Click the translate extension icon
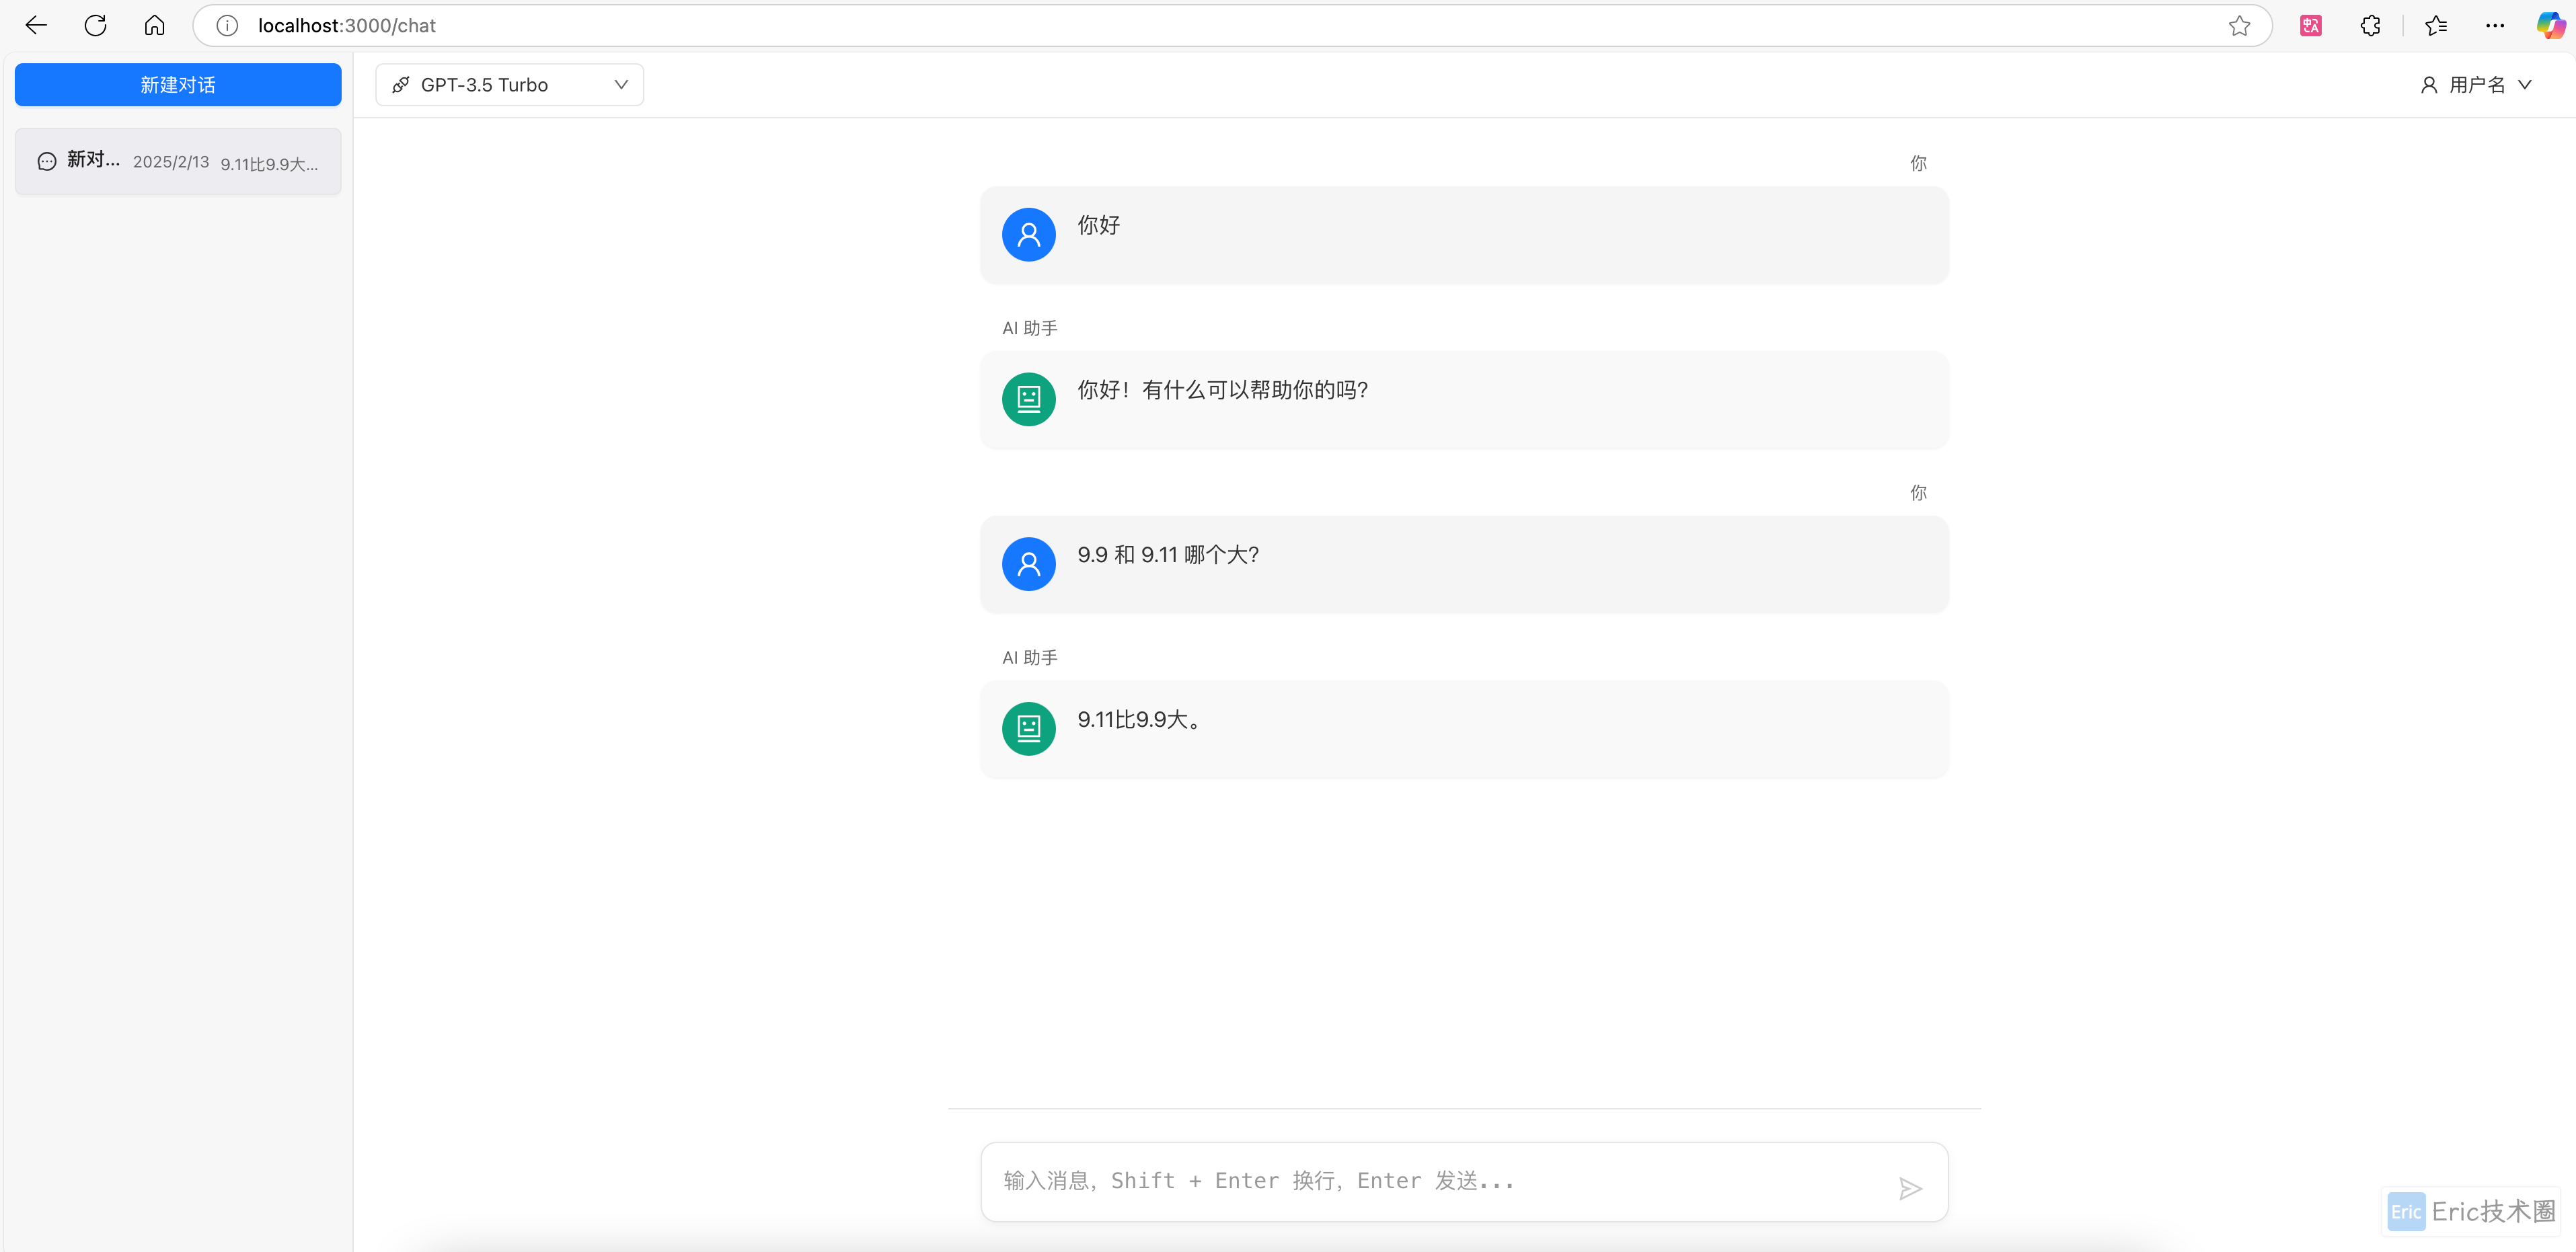Image resolution: width=2576 pixels, height=1252 pixels. coord(2310,26)
